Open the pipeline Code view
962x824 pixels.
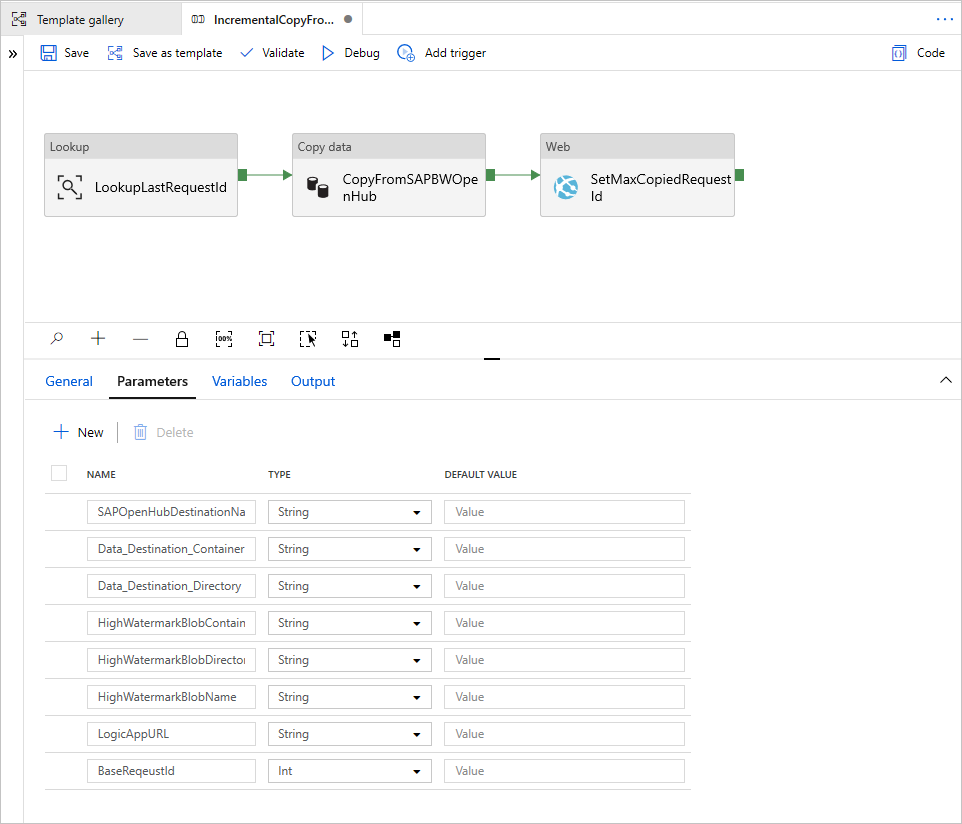(917, 52)
